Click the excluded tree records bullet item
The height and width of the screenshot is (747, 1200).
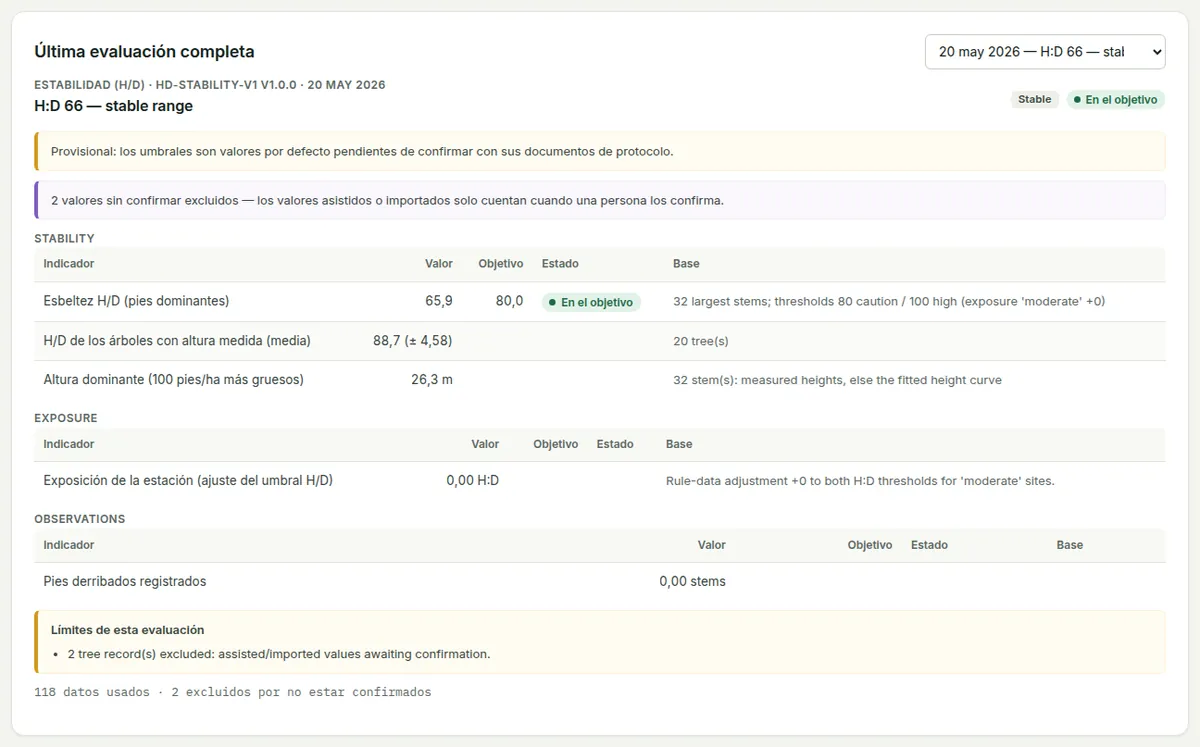tap(279, 654)
